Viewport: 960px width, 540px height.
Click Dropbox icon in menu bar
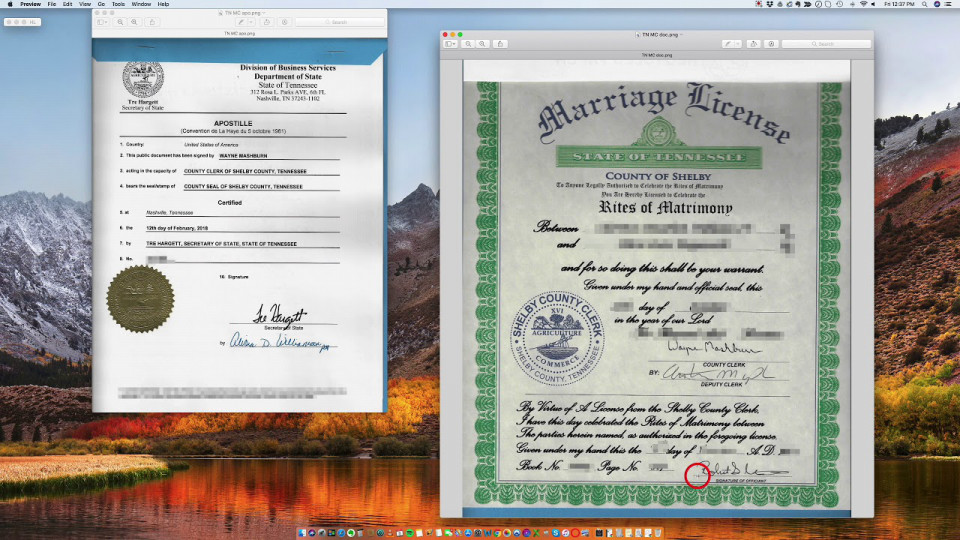point(770,4)
